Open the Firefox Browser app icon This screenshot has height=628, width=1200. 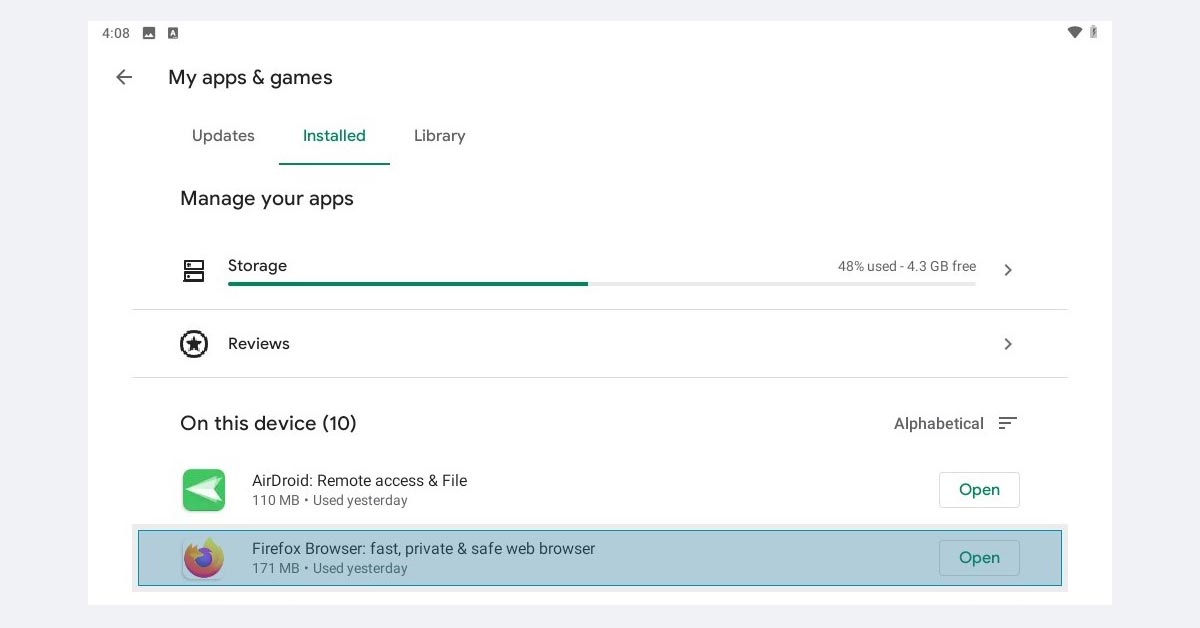204,558
